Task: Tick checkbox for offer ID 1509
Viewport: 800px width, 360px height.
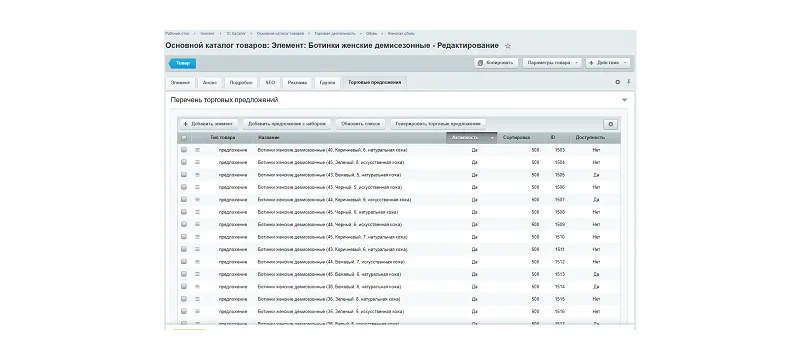Action: pos(184,224)
